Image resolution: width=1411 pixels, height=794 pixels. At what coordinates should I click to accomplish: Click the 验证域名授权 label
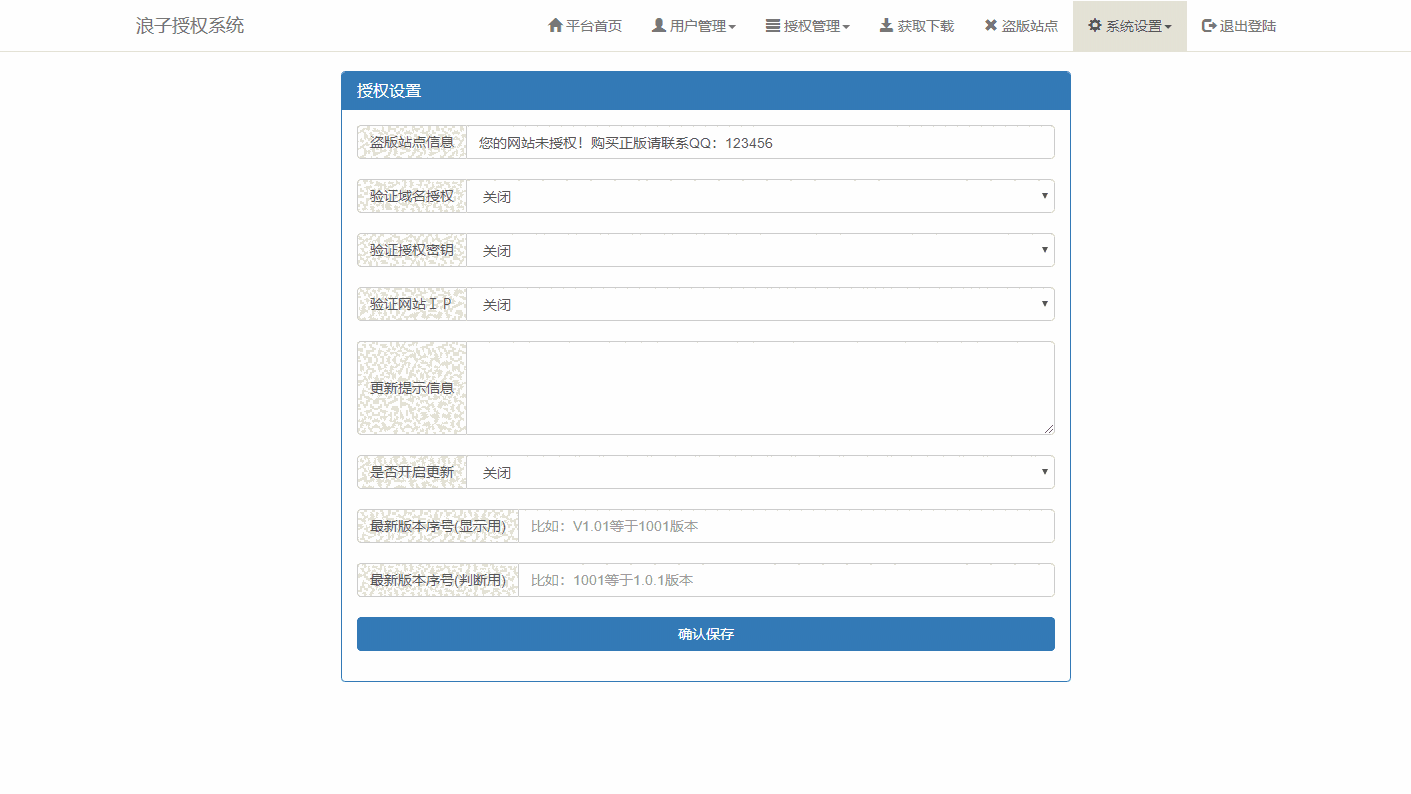(x=412, y=196)
